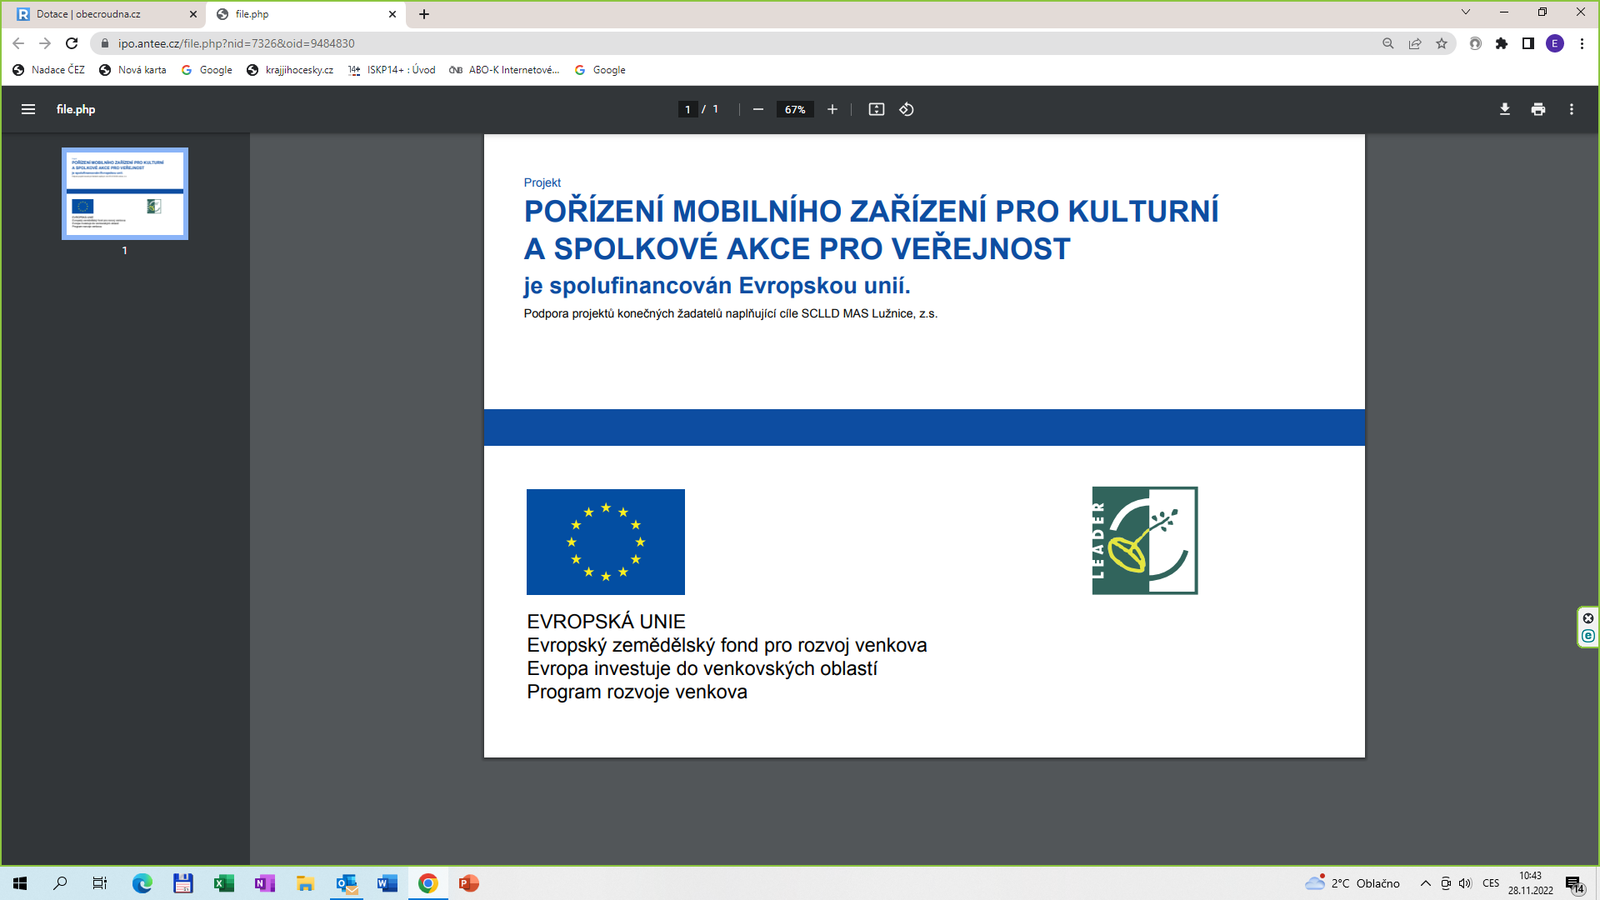1600x900 pixels.
Task: Open the first Google bookmark
Action: 207,70
